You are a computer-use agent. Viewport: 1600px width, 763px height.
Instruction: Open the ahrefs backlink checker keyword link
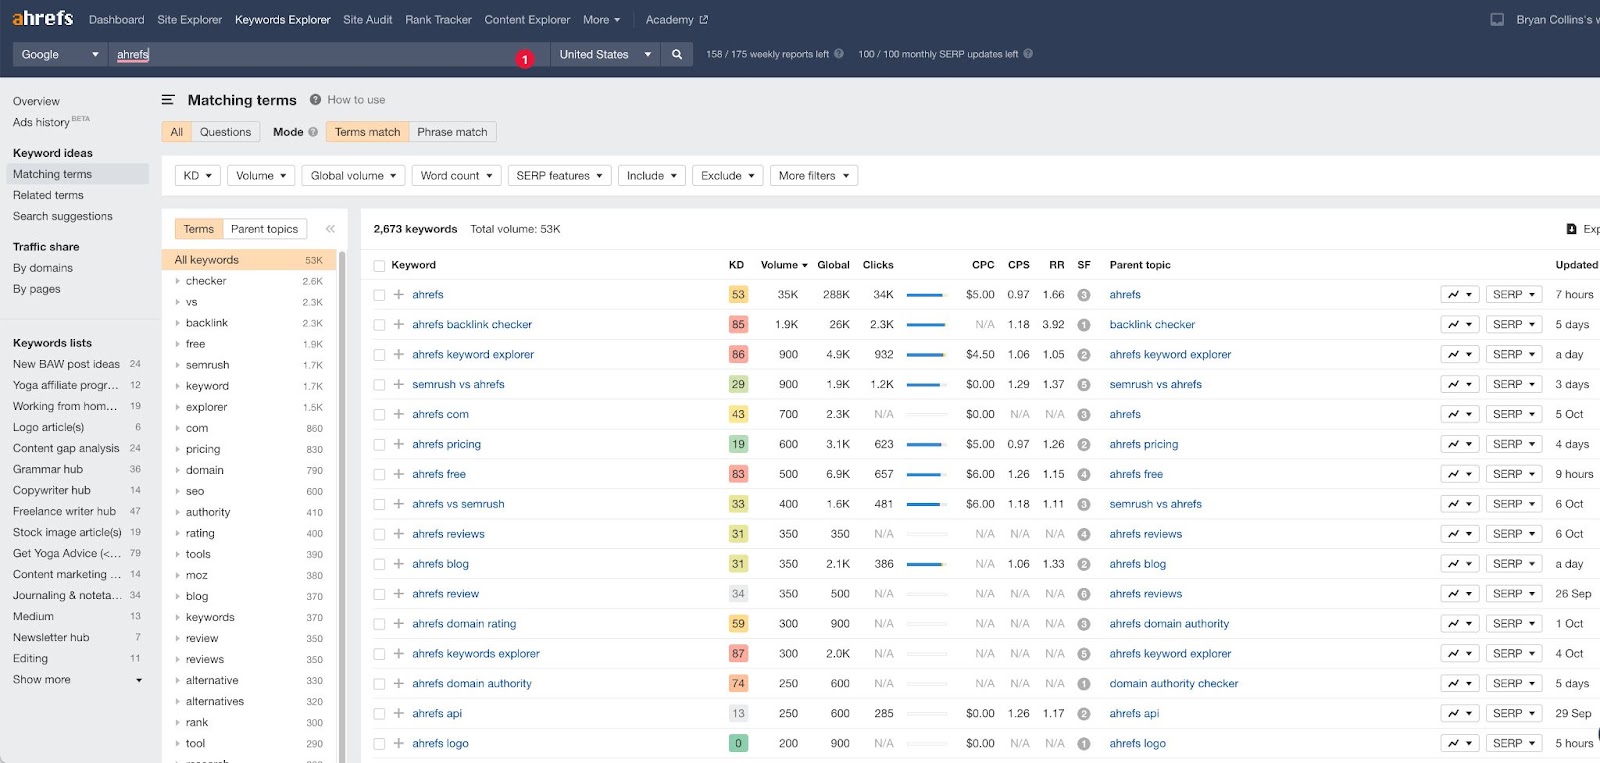pos(472,325)
